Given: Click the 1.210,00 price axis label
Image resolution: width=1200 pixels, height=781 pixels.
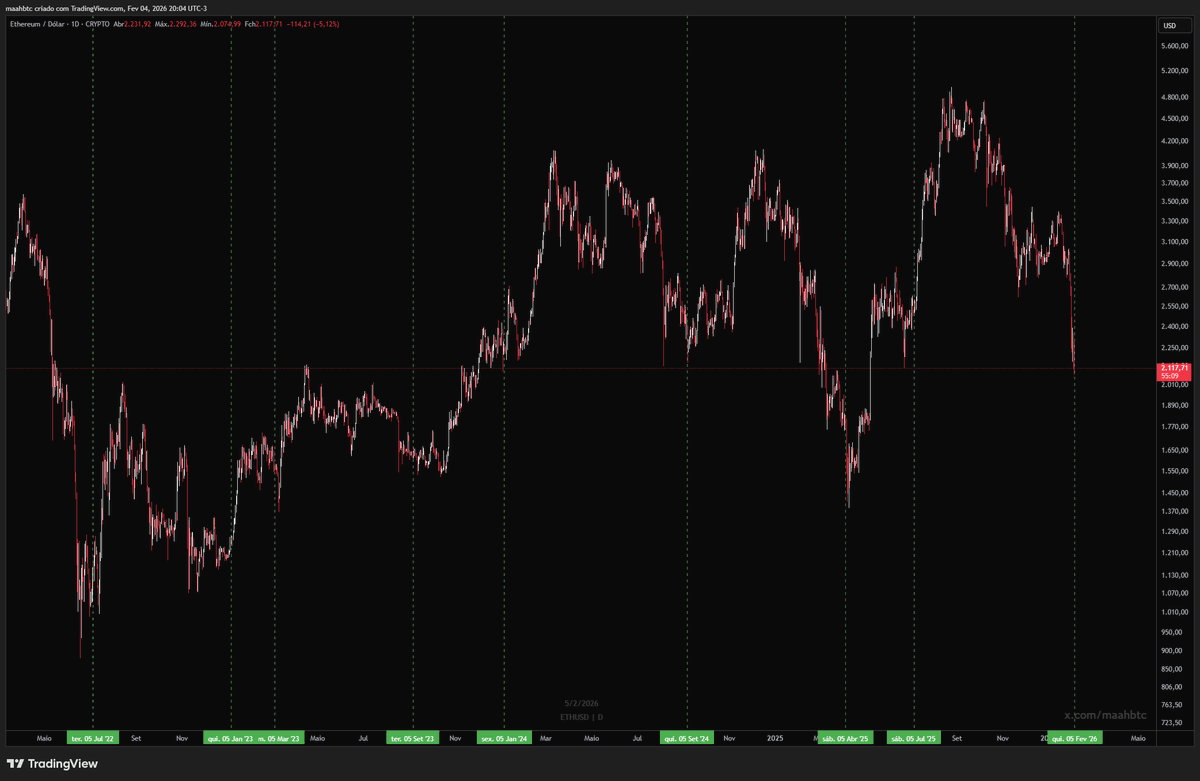Looking at the screenshot, I should 1174,552.
